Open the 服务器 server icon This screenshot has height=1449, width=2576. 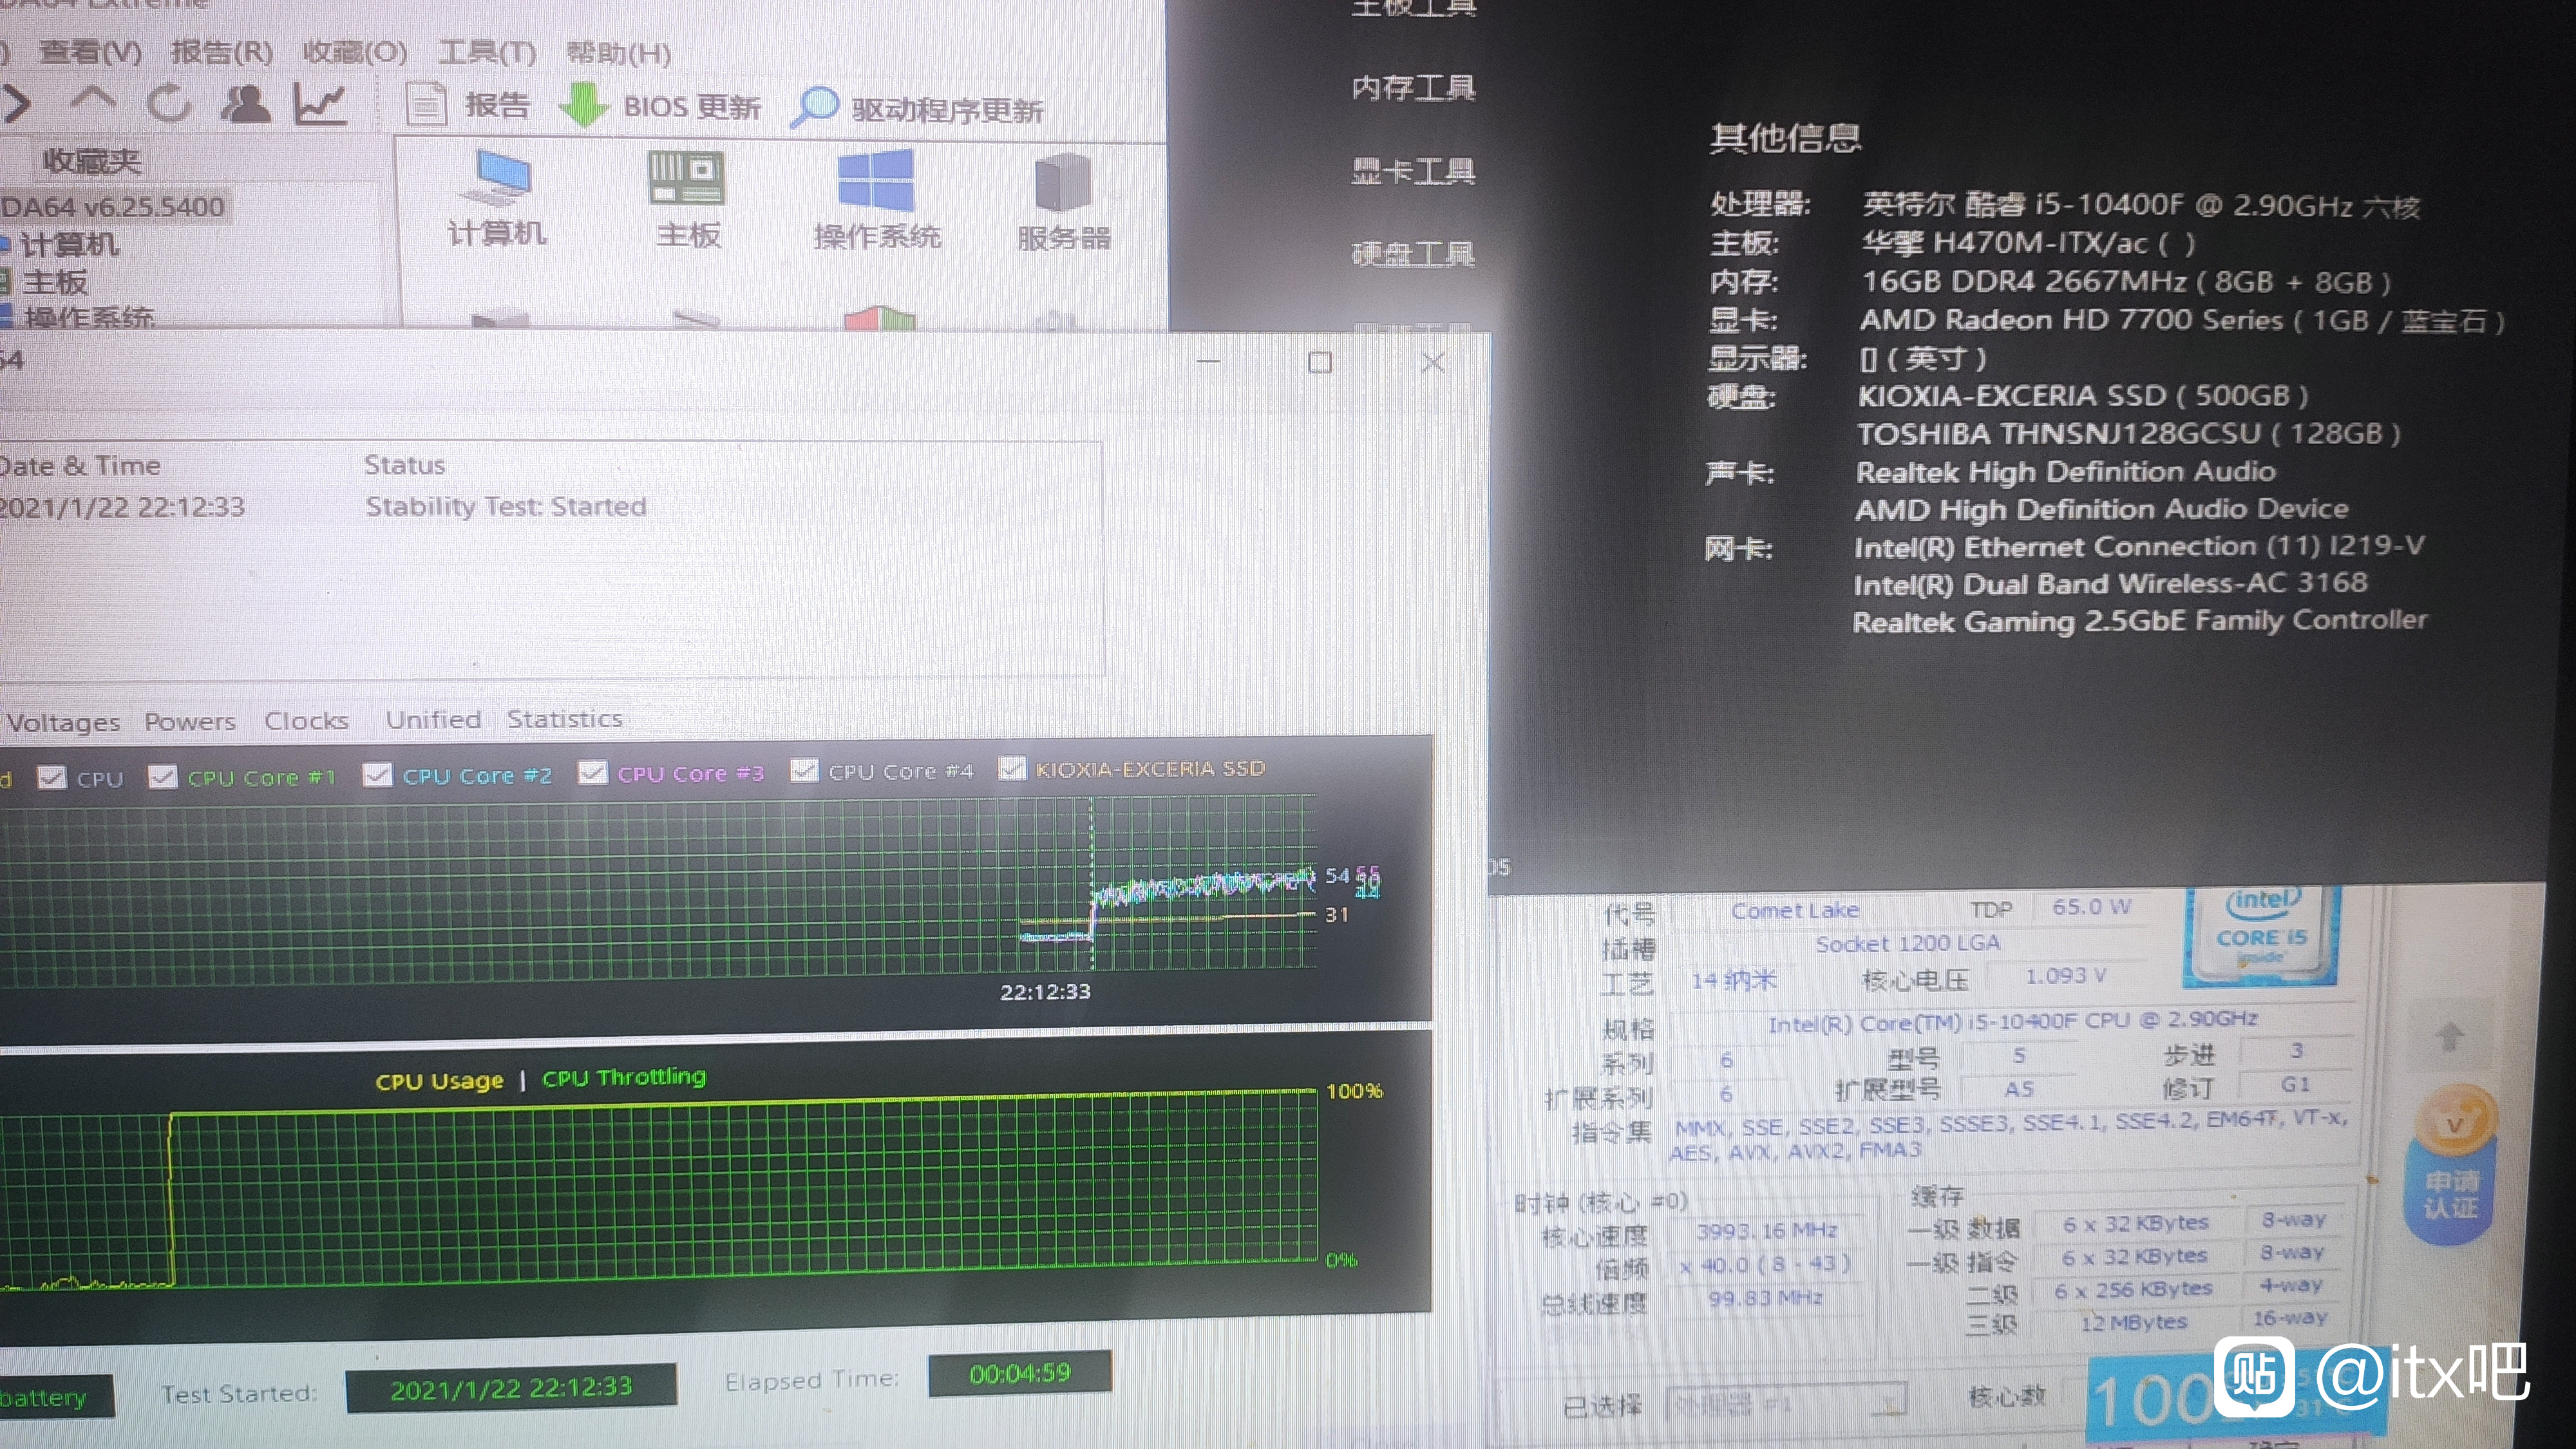click(1063, 202)
